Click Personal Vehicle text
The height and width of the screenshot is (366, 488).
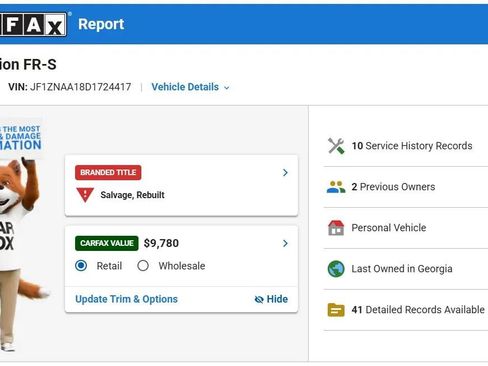(389, 228)
